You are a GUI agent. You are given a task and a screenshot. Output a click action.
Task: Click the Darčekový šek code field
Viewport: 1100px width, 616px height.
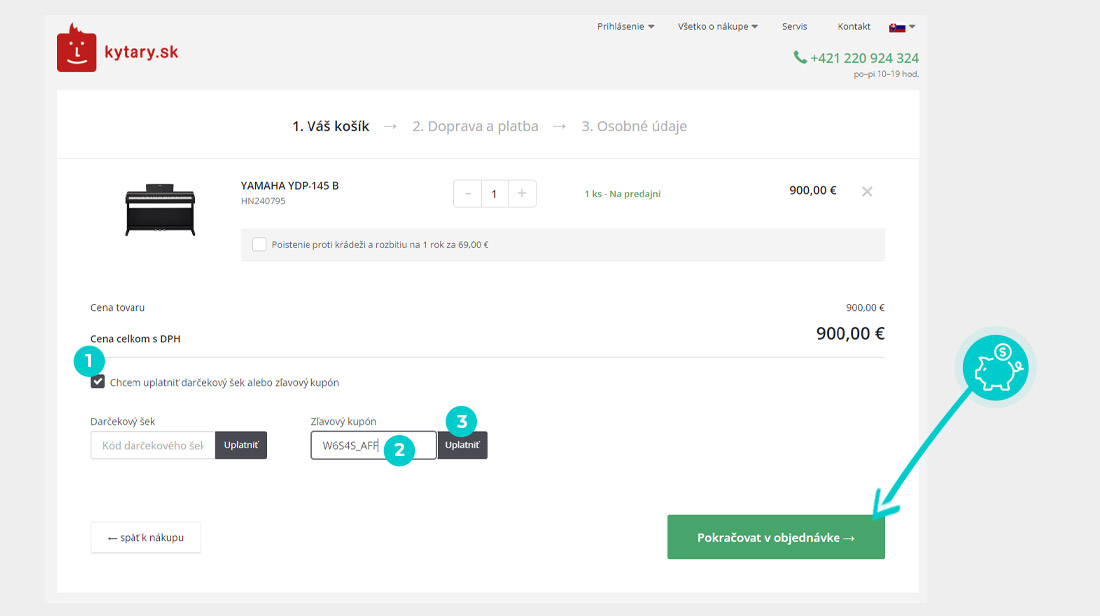pyautogui.click(x=153, y=446)
